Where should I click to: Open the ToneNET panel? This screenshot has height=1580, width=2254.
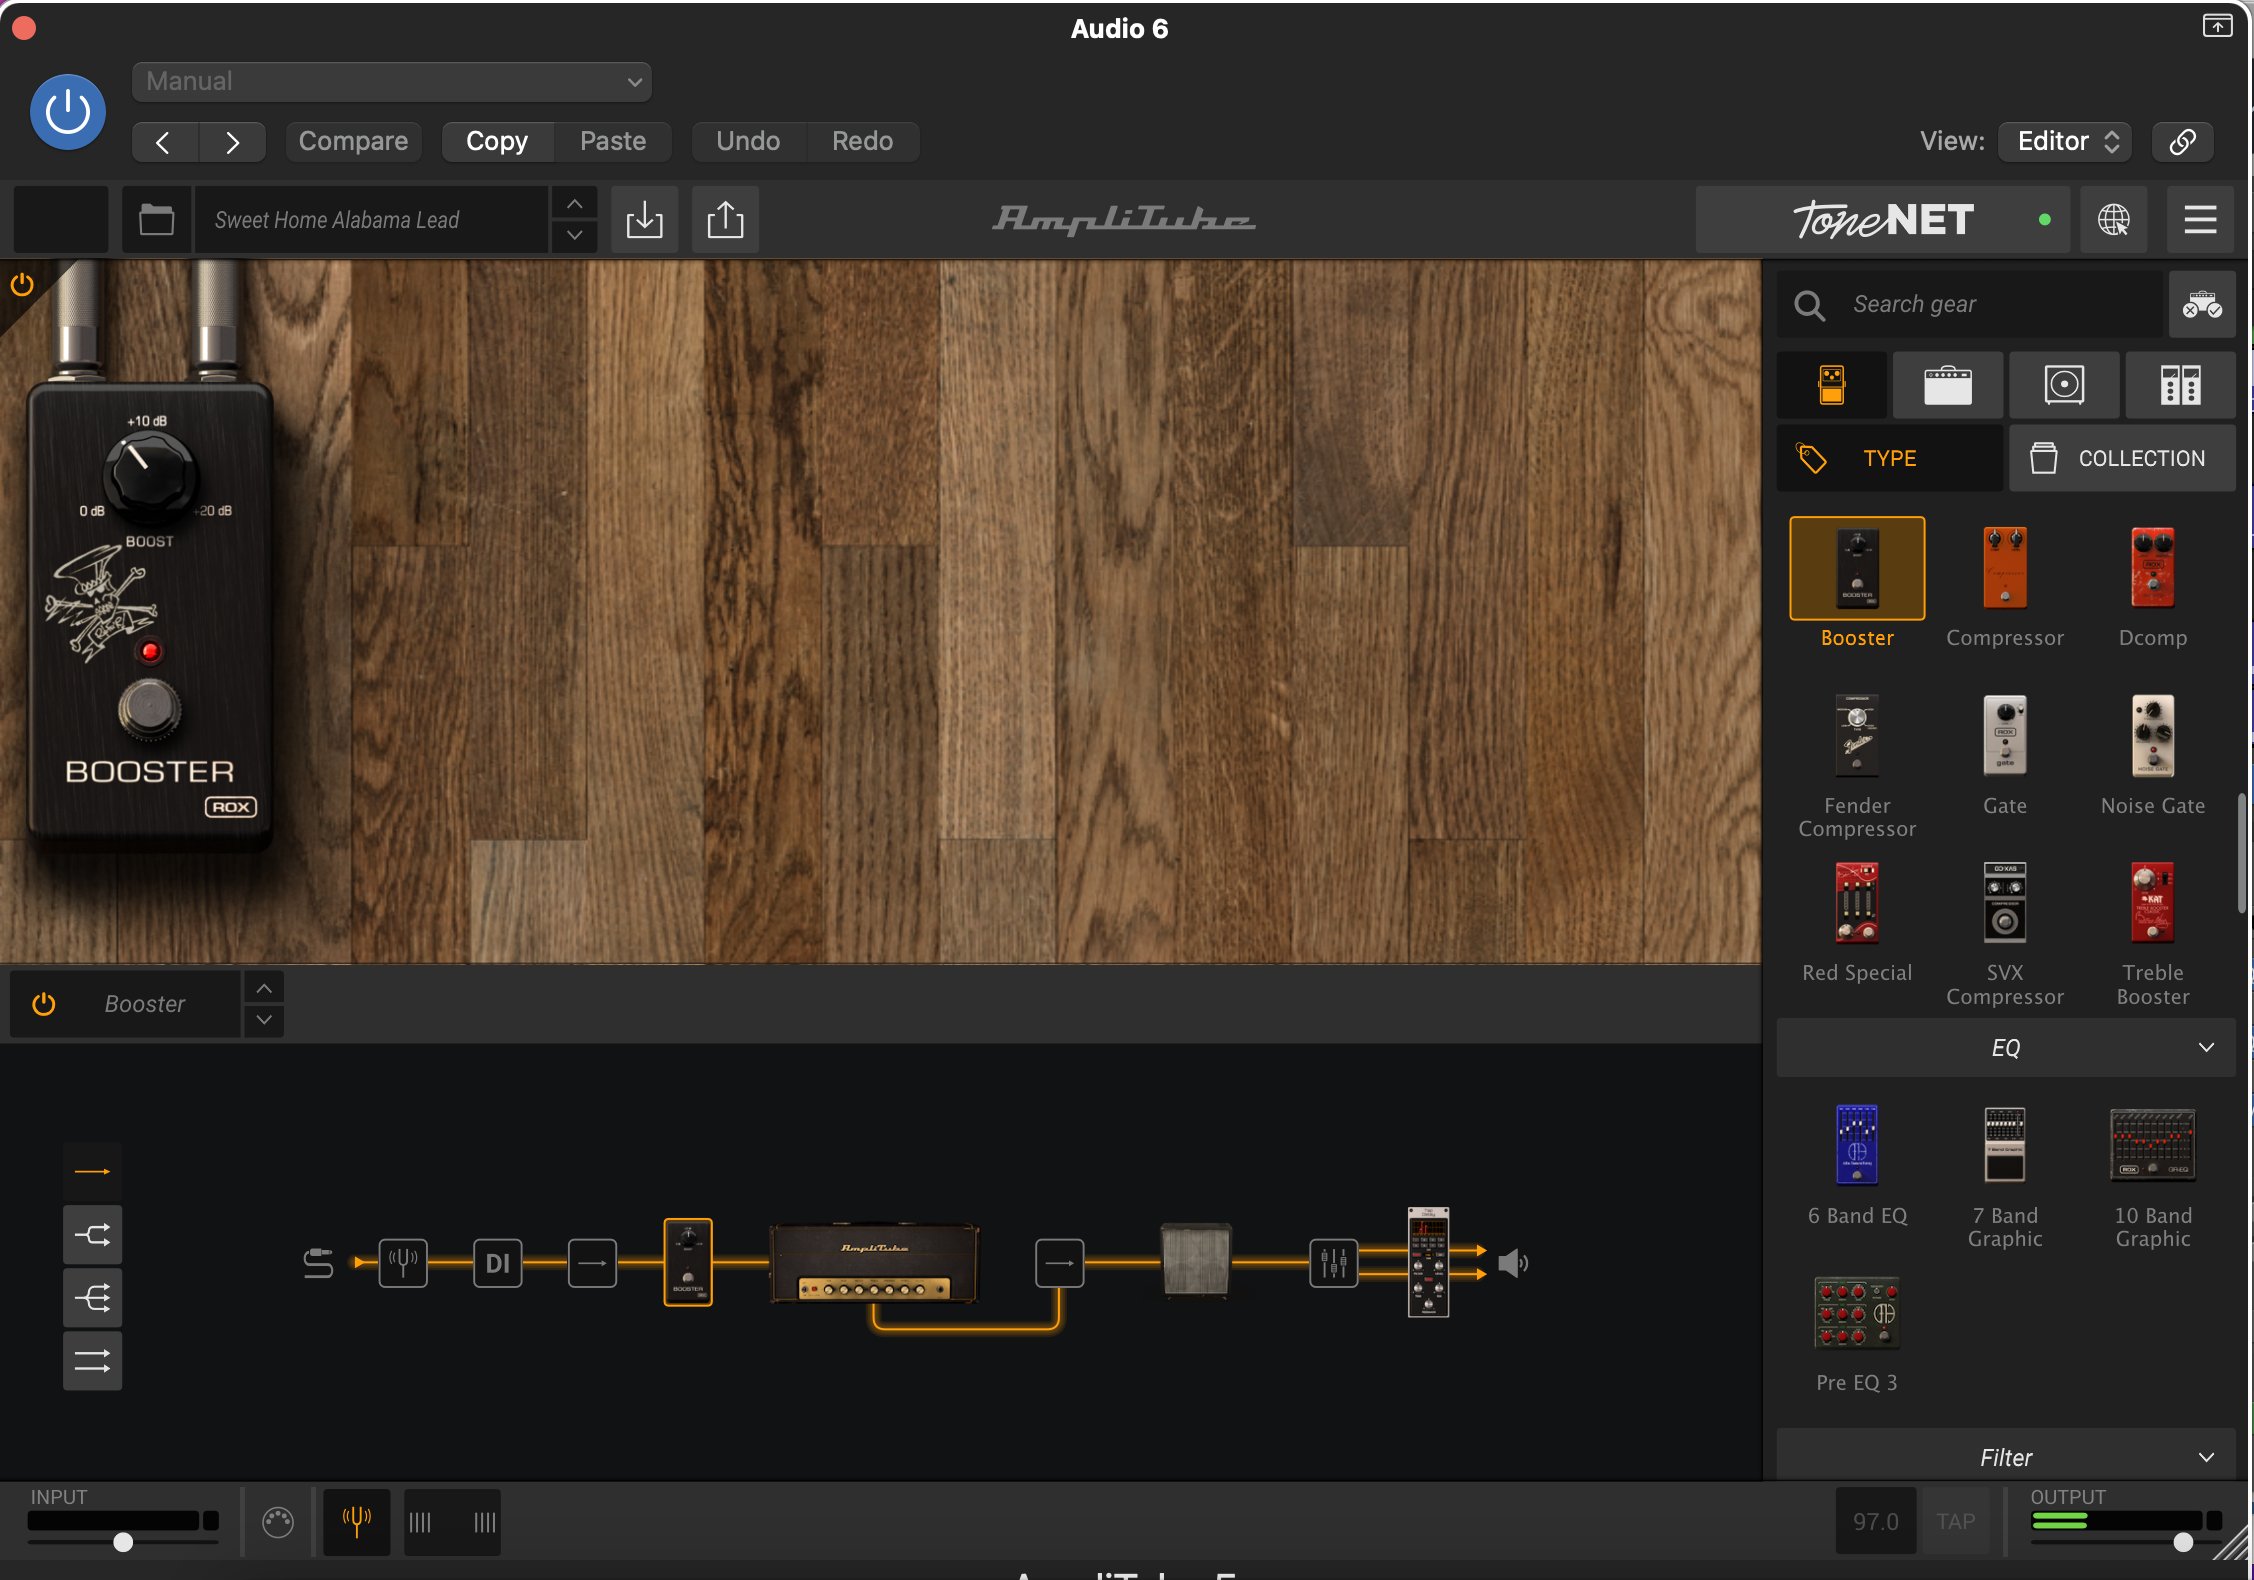[1883, 220]
